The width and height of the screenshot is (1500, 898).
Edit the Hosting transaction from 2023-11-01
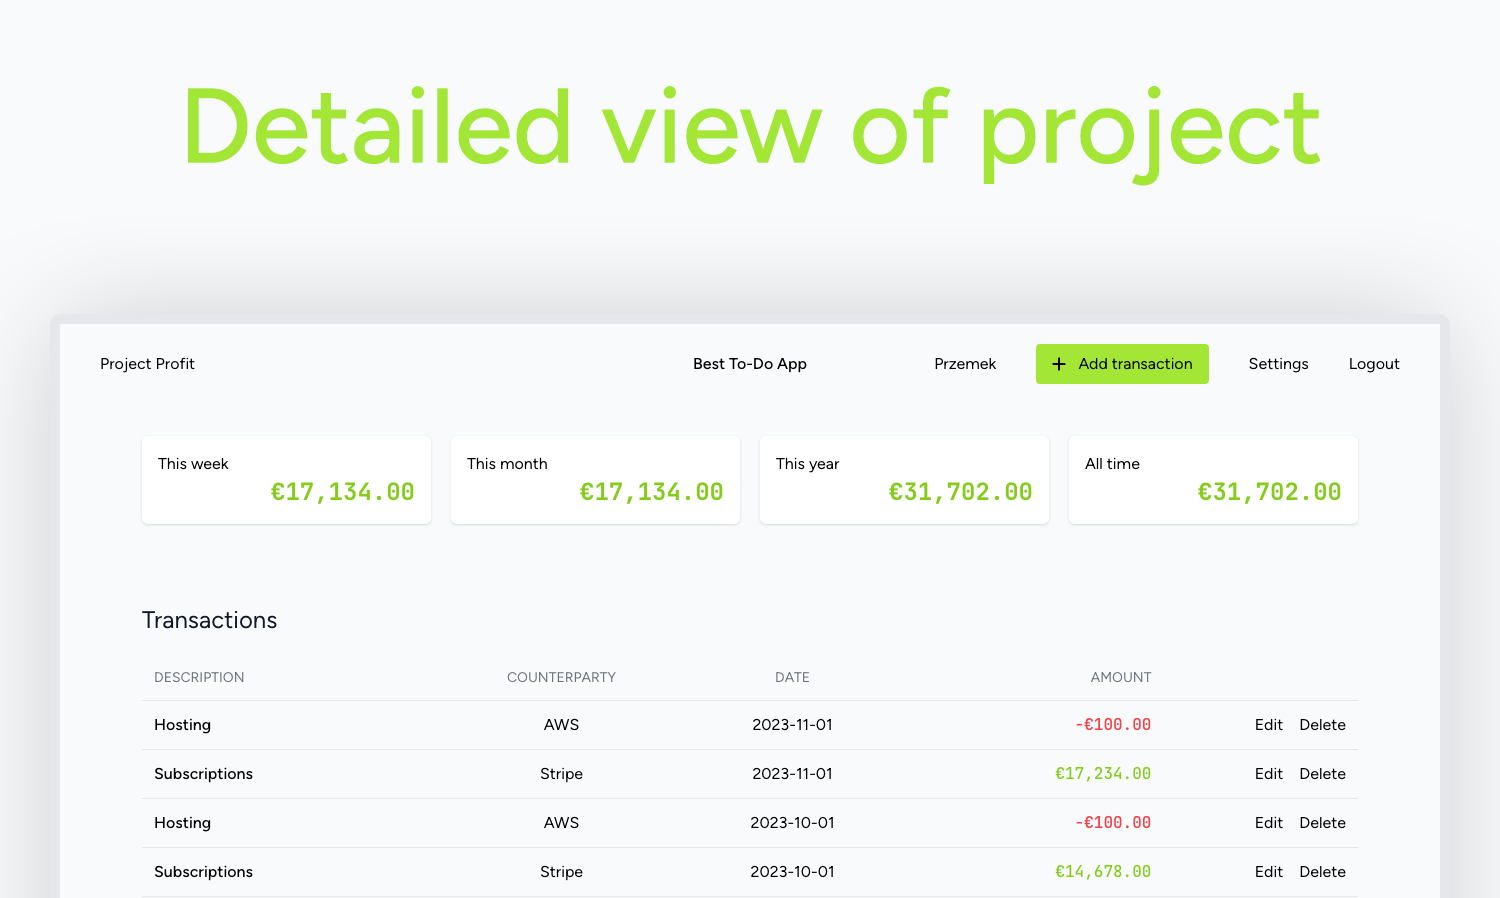tap(1268, 724)
